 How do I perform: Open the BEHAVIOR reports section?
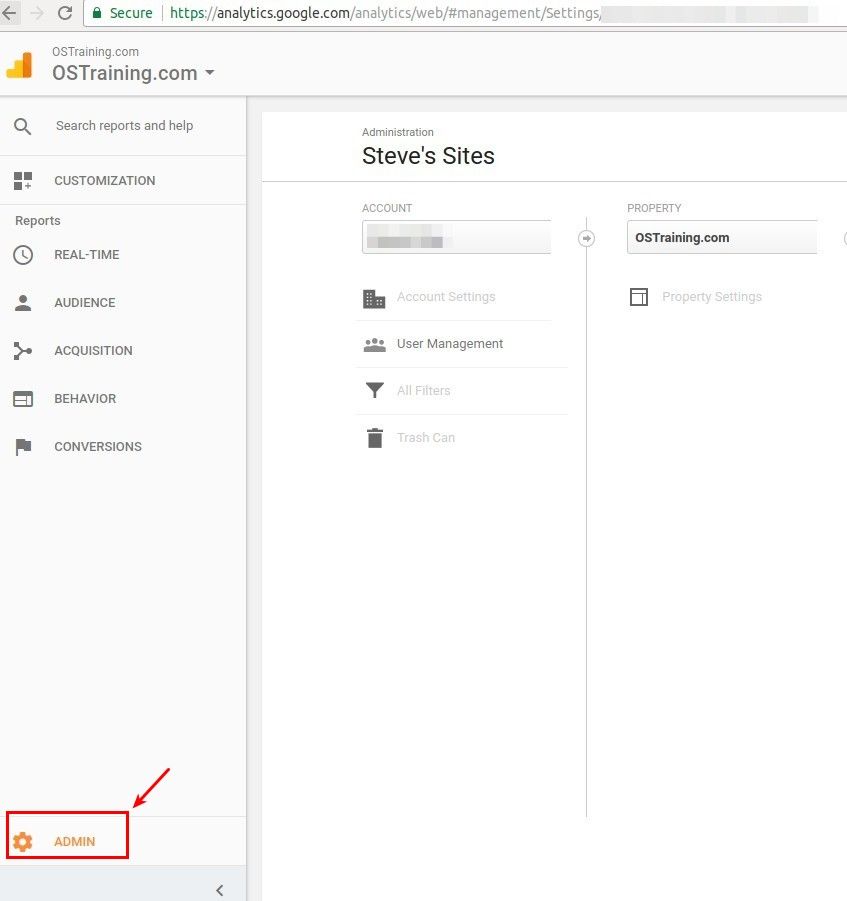(85, 399)
